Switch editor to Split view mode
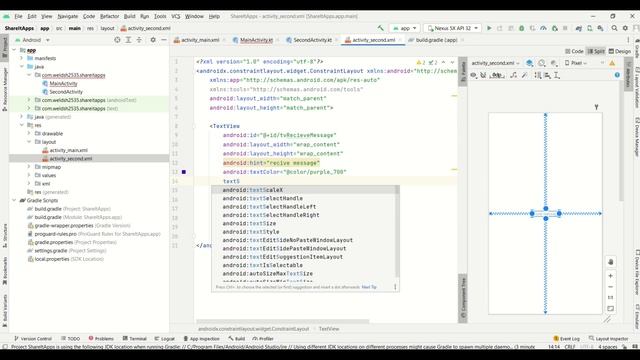The width and height of the screenshot is (640, 360). click(596, 51)
